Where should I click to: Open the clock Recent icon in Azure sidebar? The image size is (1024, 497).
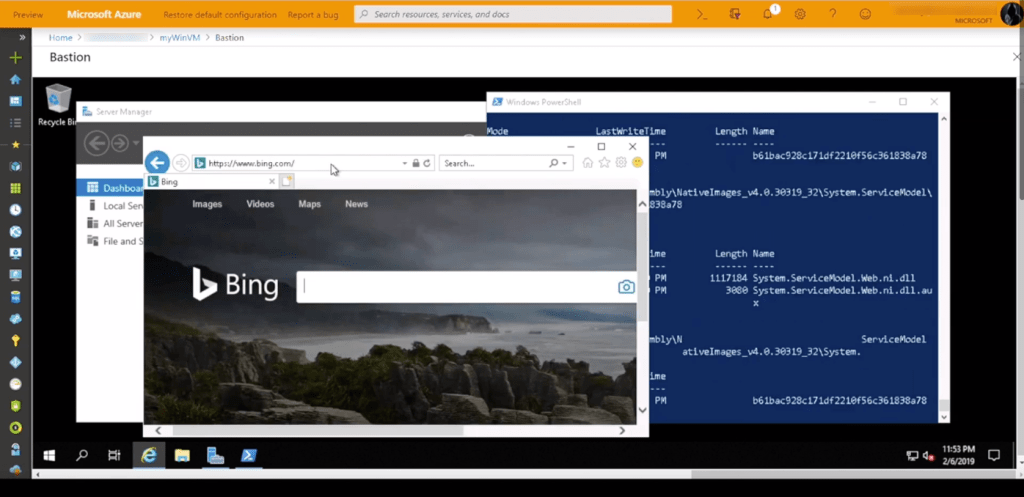[16, 210]
